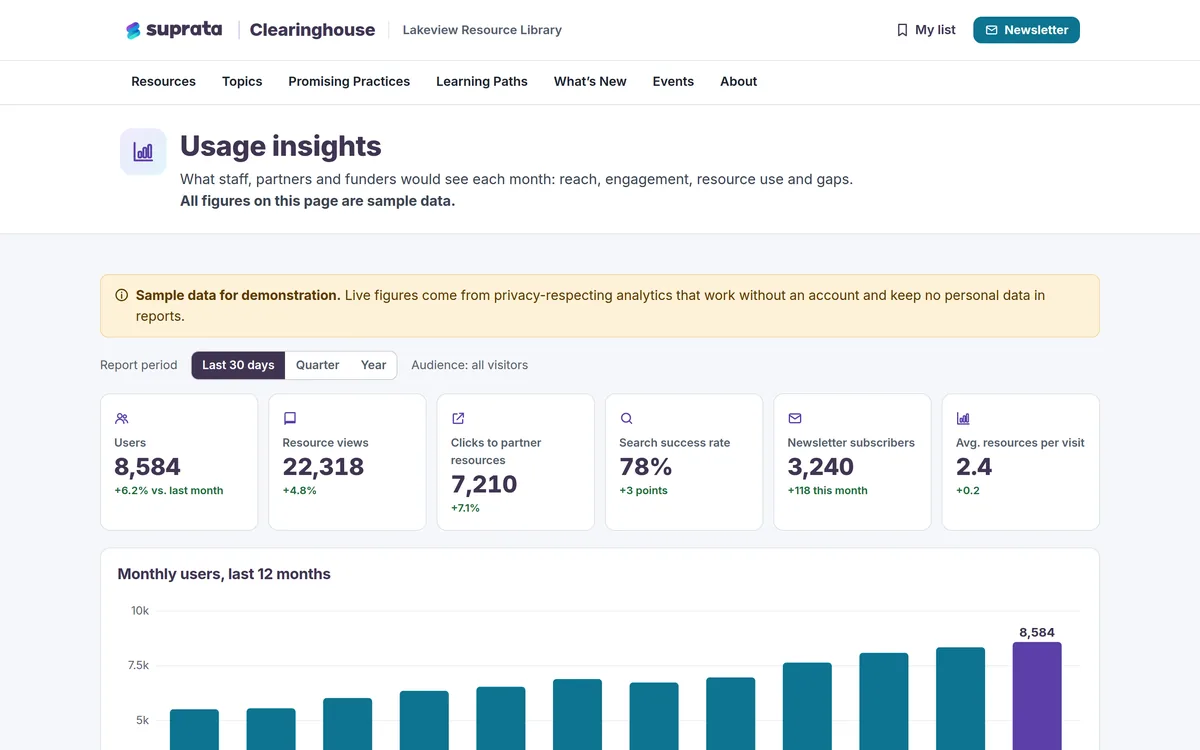Select the Last 30 days report period
Image resolution: width=1200 pixels, height=750 pixels.
pyautogui.click(x=238, y=365)
